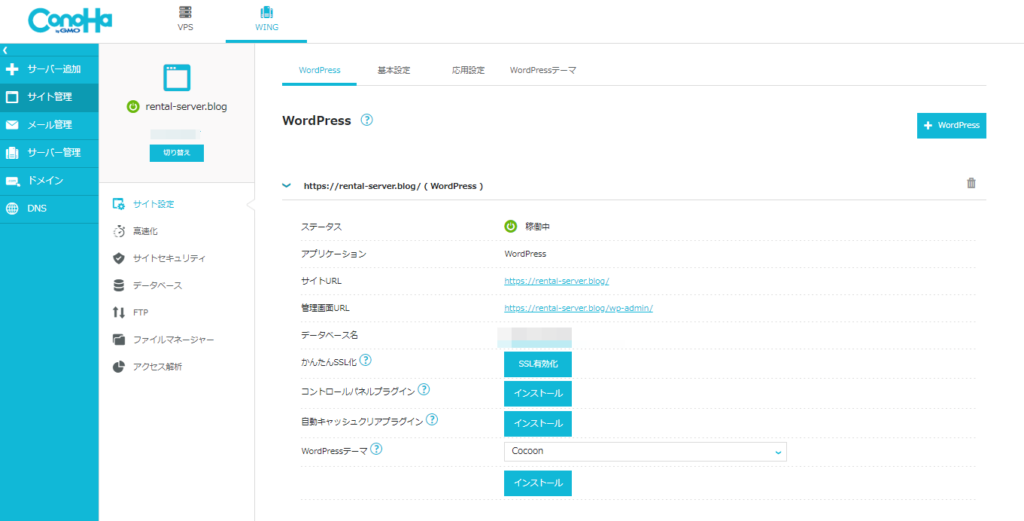Viewport: 1024px width, 521px height.
Task: Switch to the 応用設定 tab
Action: tap(468, 70)
